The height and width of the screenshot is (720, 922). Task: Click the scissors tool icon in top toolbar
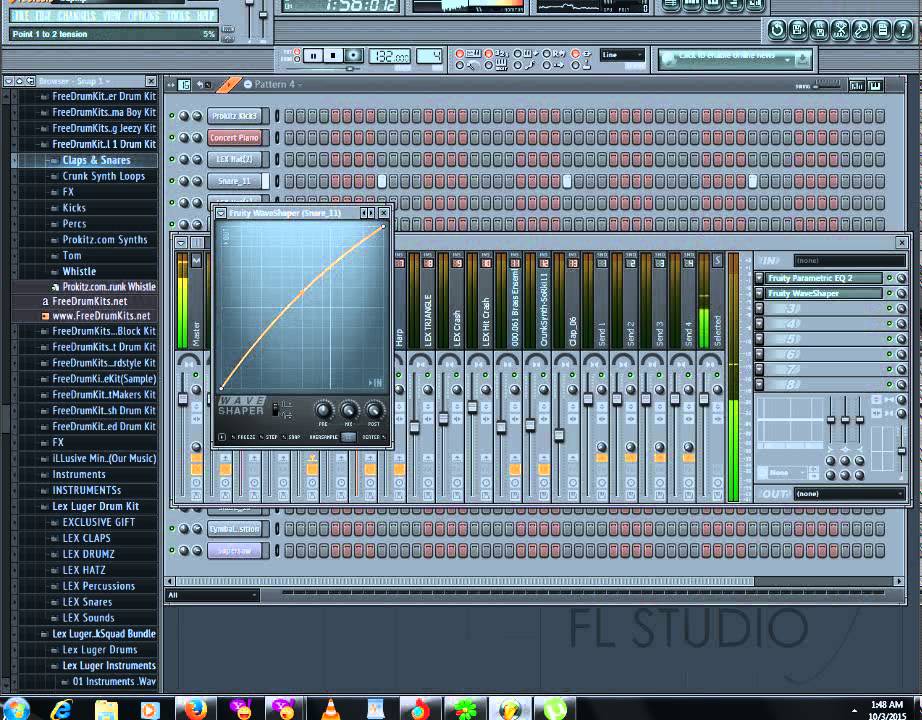840,29
